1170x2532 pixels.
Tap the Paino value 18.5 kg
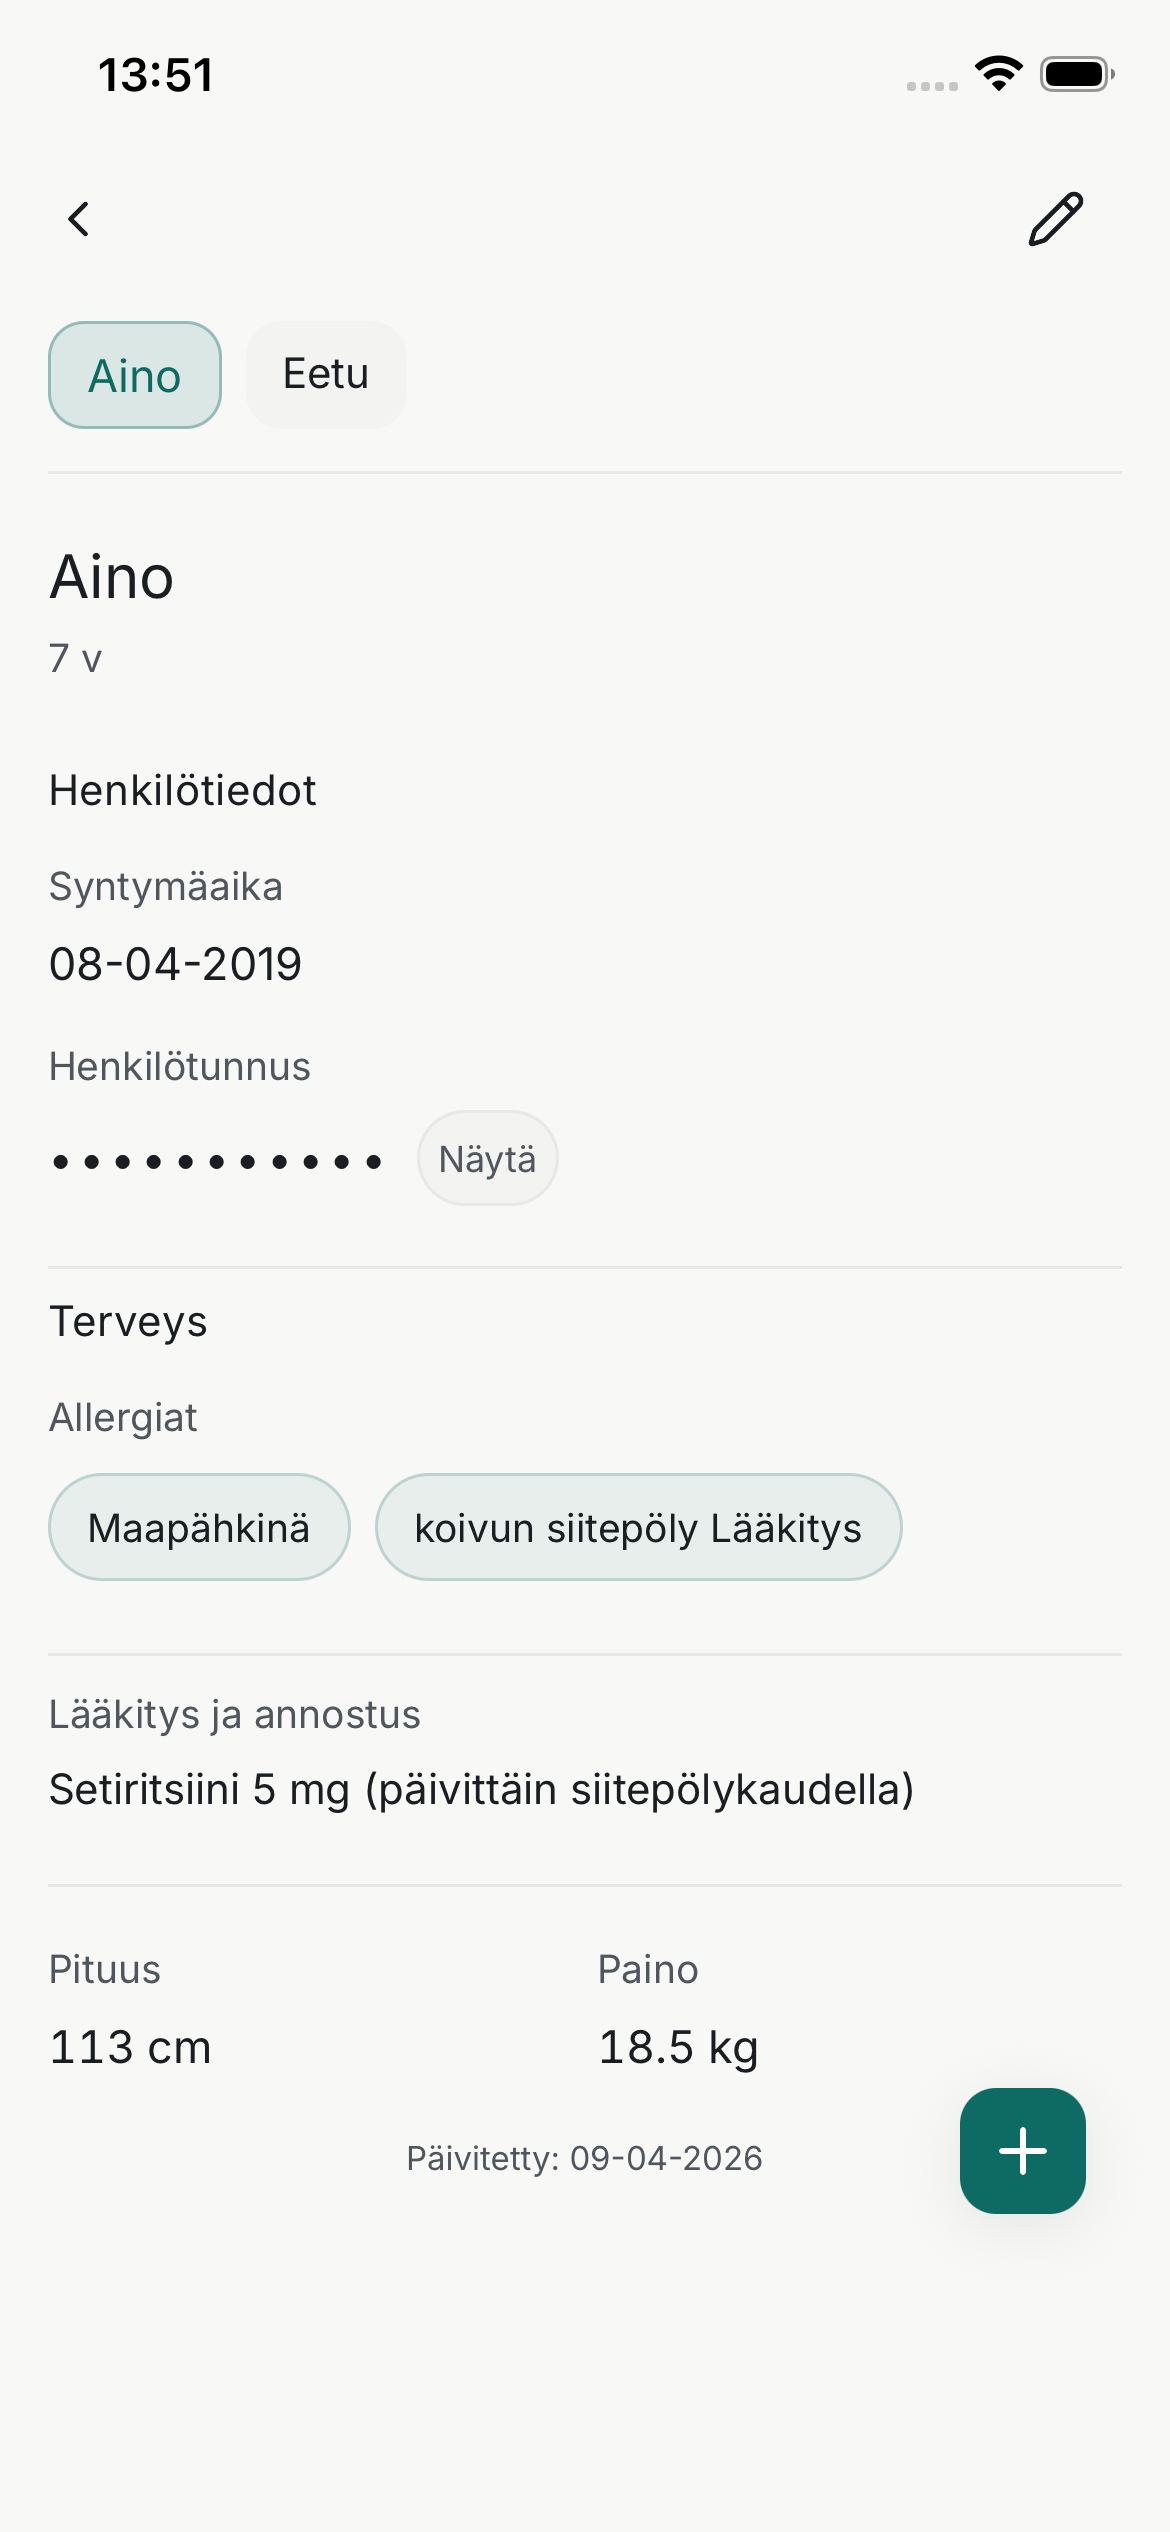tap(678, 2046)
